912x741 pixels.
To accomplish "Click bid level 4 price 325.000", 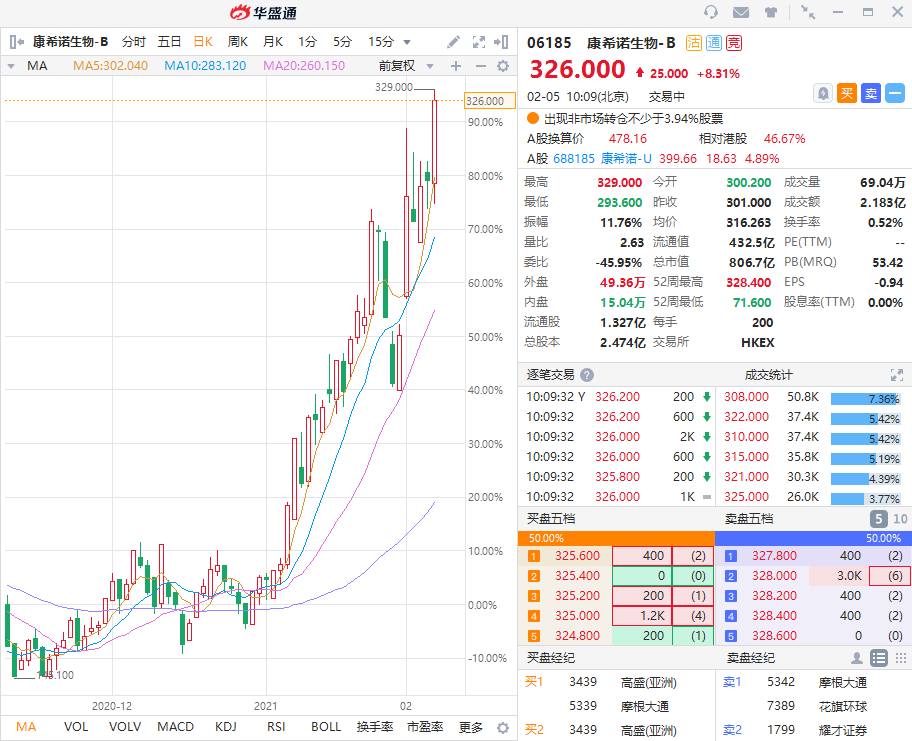I will coord(577,616).
